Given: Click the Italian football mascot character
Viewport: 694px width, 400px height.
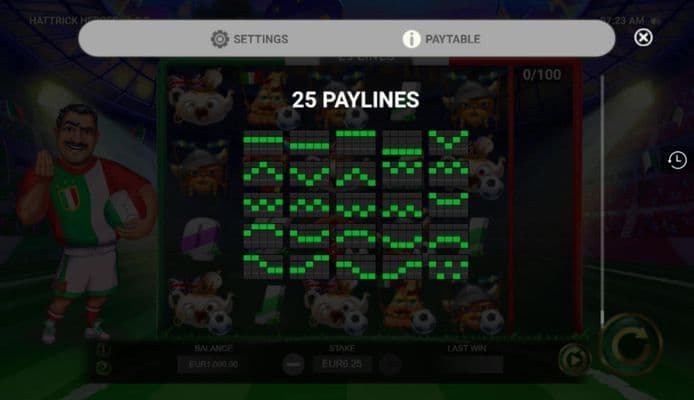Looking at the screenshot, I should [86, 223].
